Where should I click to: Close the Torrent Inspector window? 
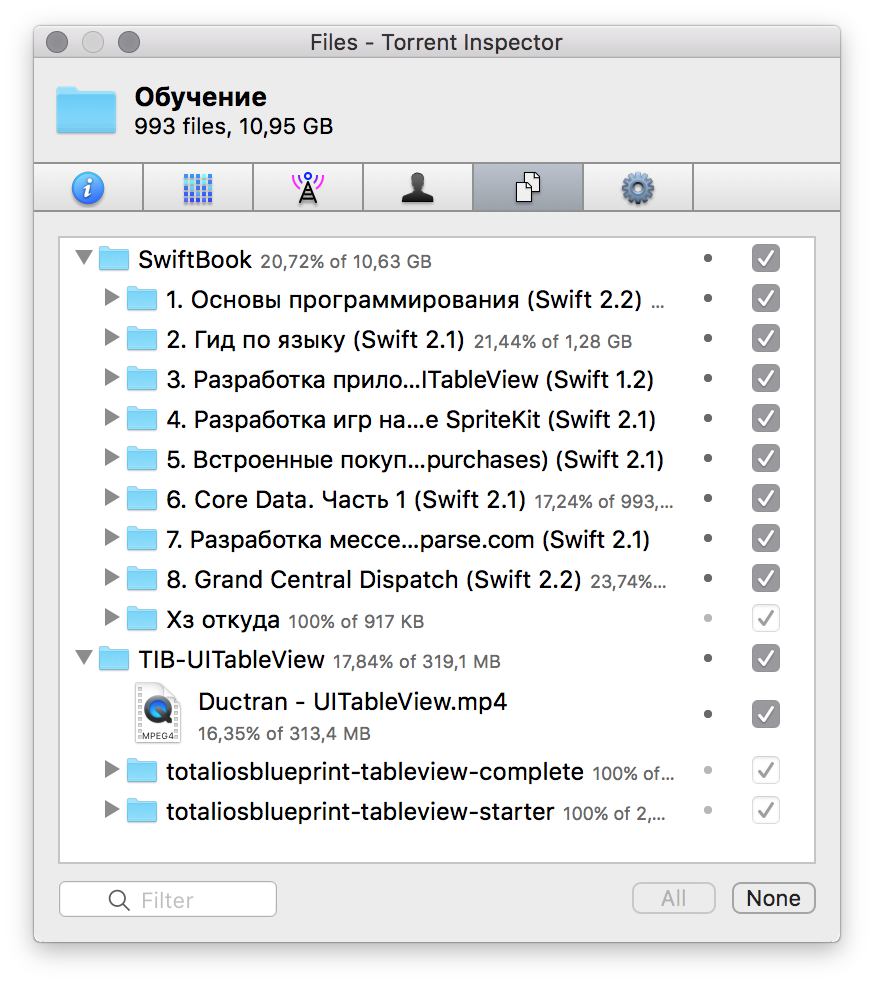tap(57, 42)
